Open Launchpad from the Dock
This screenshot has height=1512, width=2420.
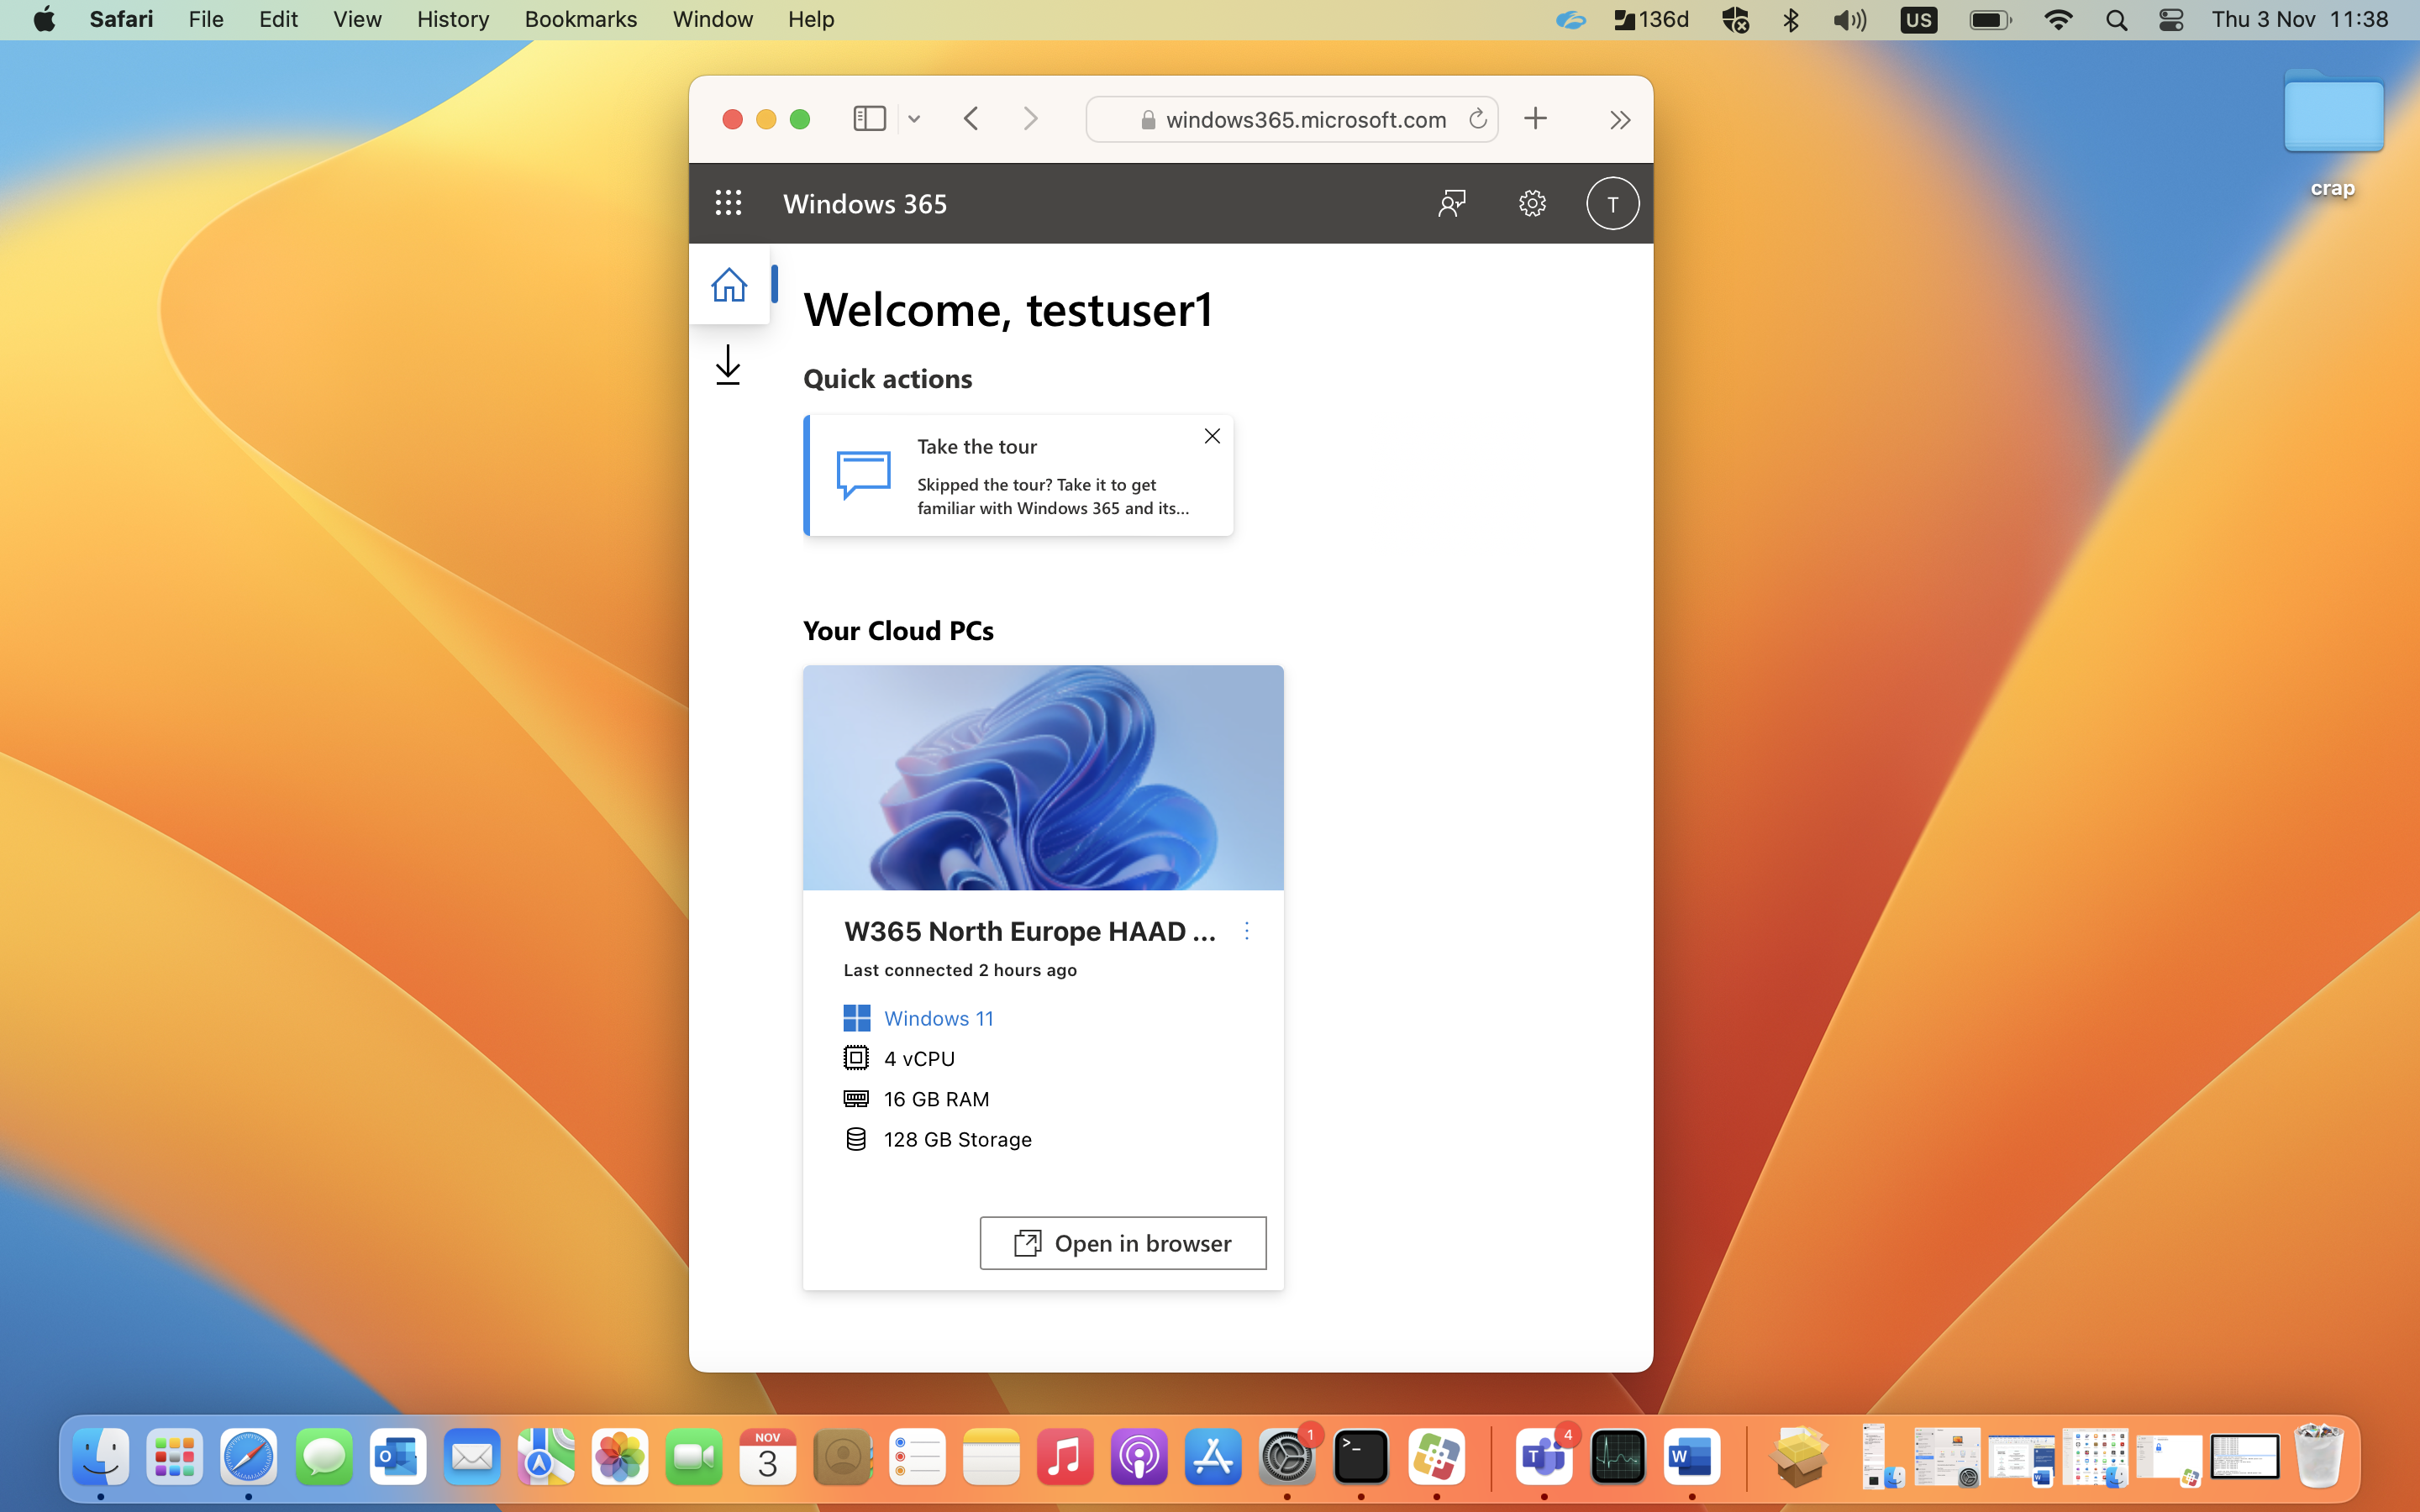tap(175, 1456)
